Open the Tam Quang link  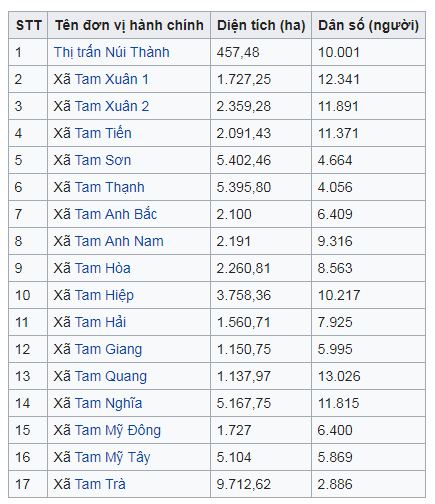point(111,377)
